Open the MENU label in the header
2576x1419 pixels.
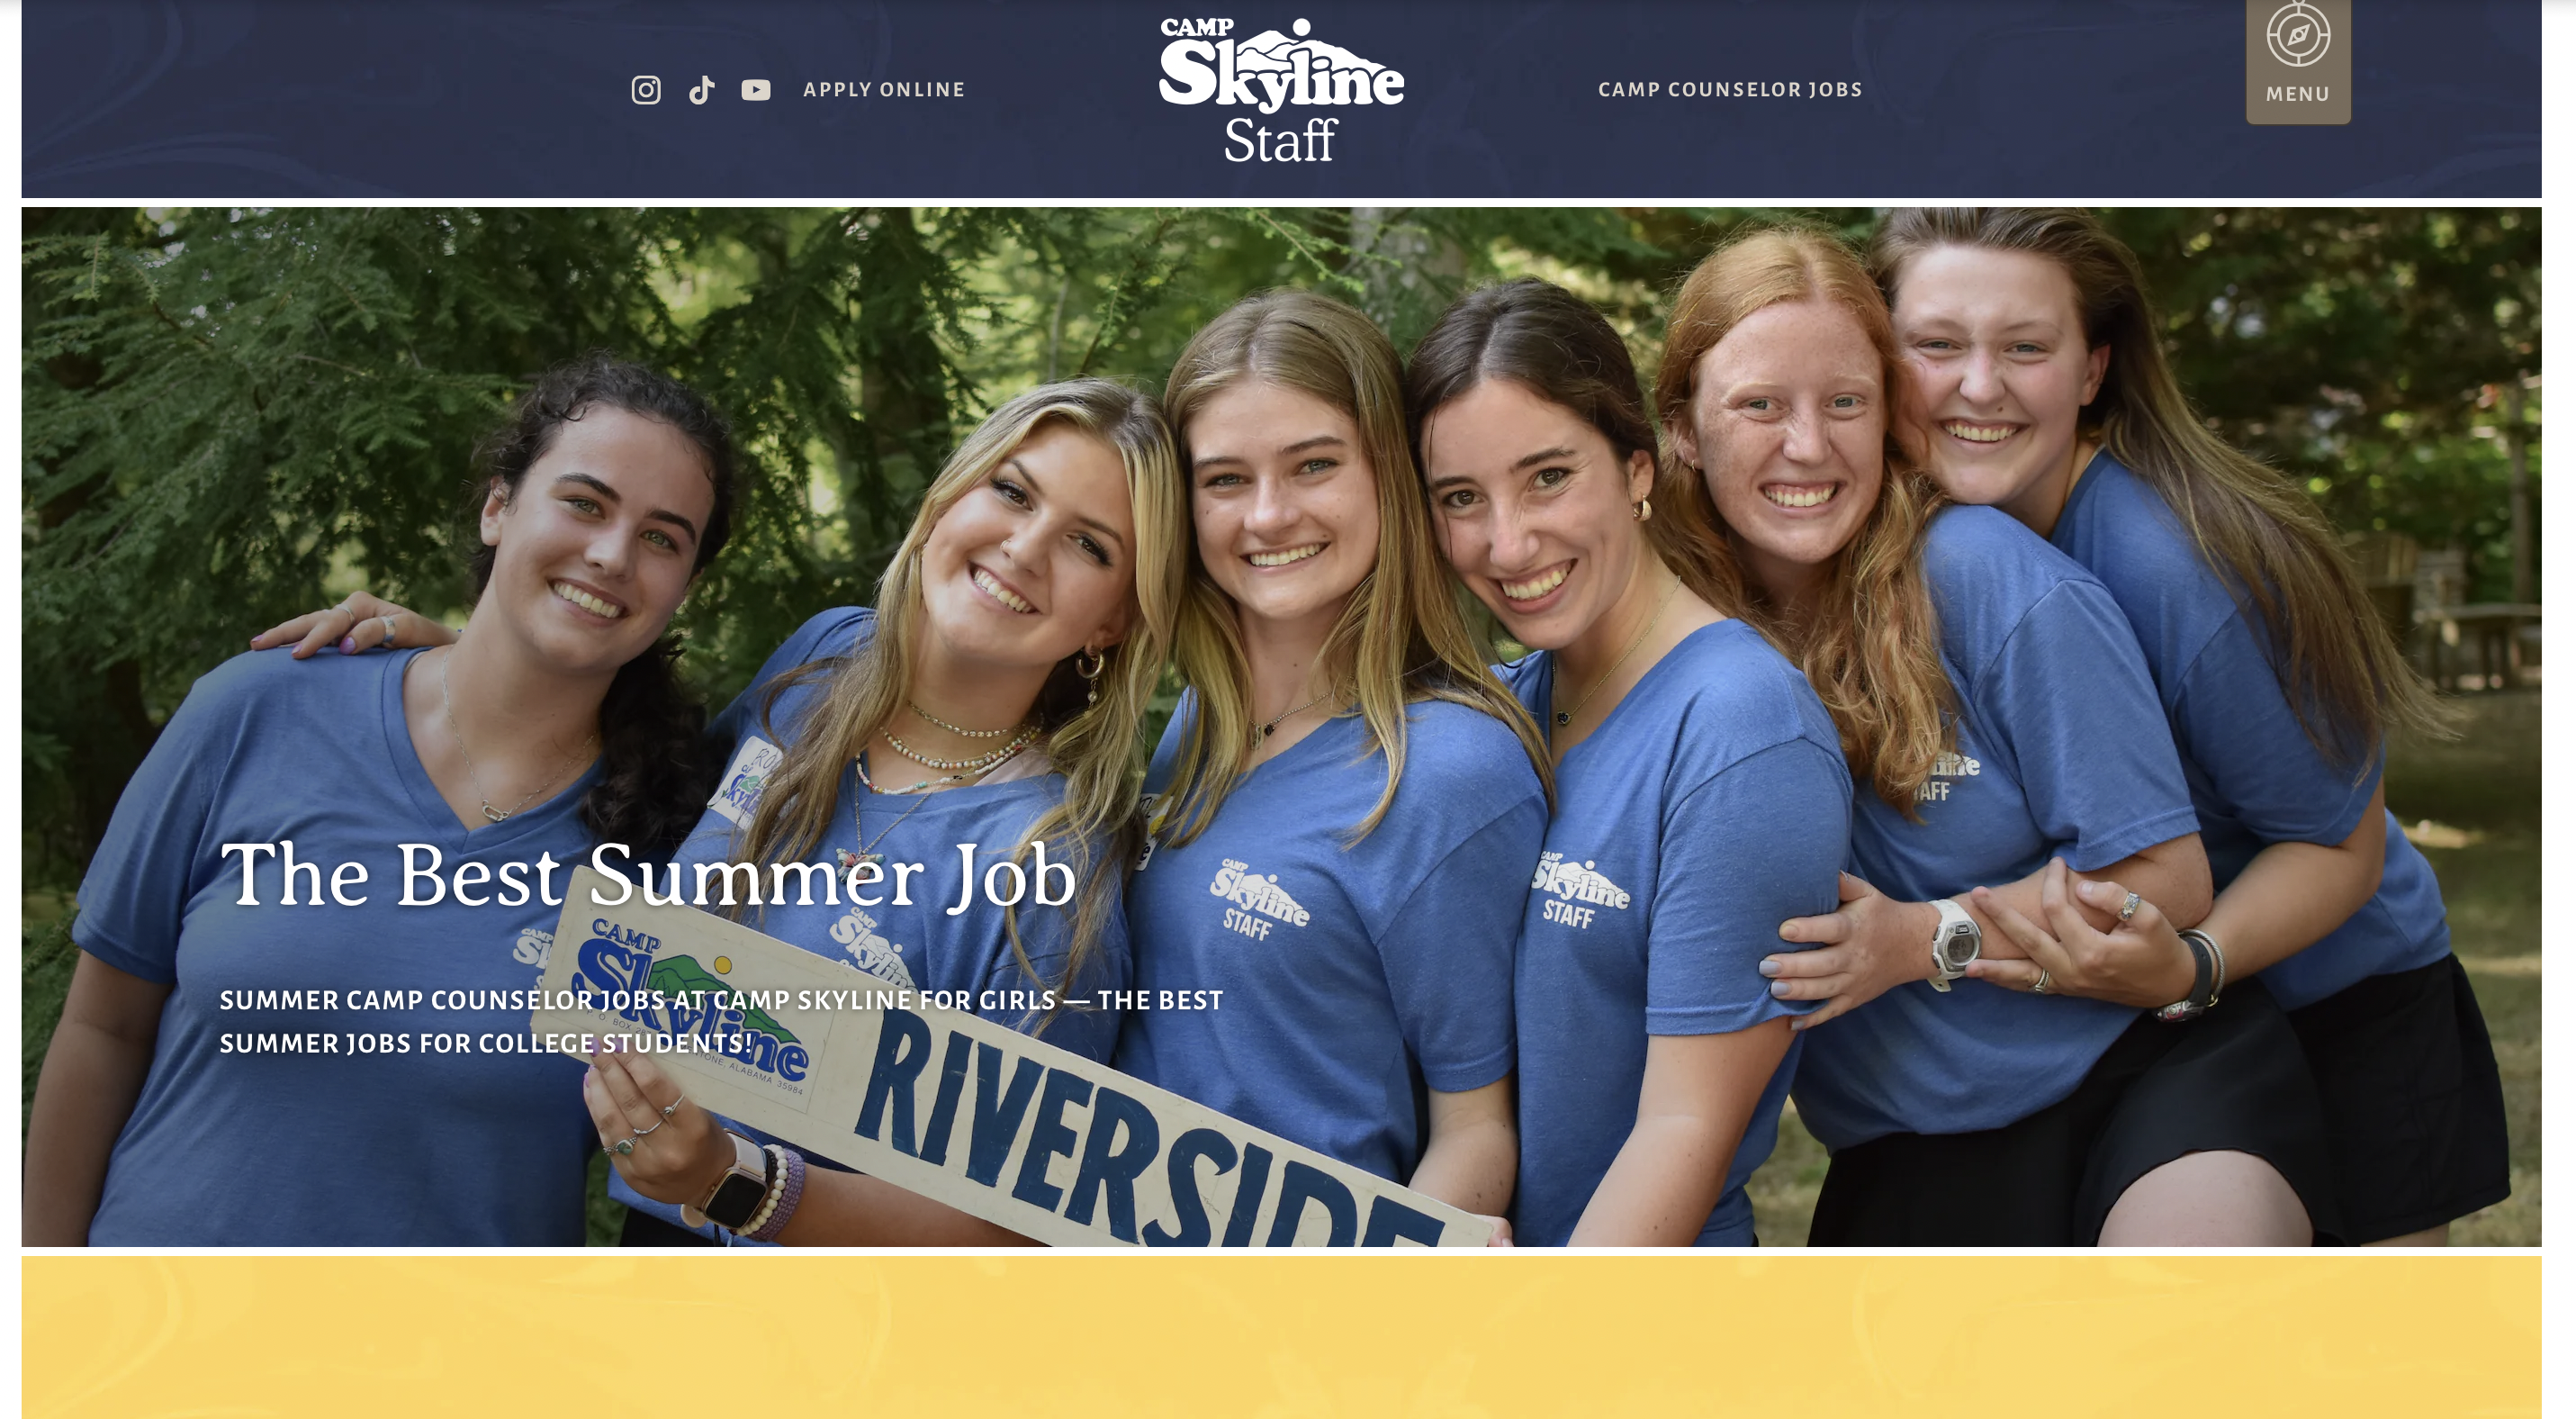pyautogui.click(x=2298, y=94)
